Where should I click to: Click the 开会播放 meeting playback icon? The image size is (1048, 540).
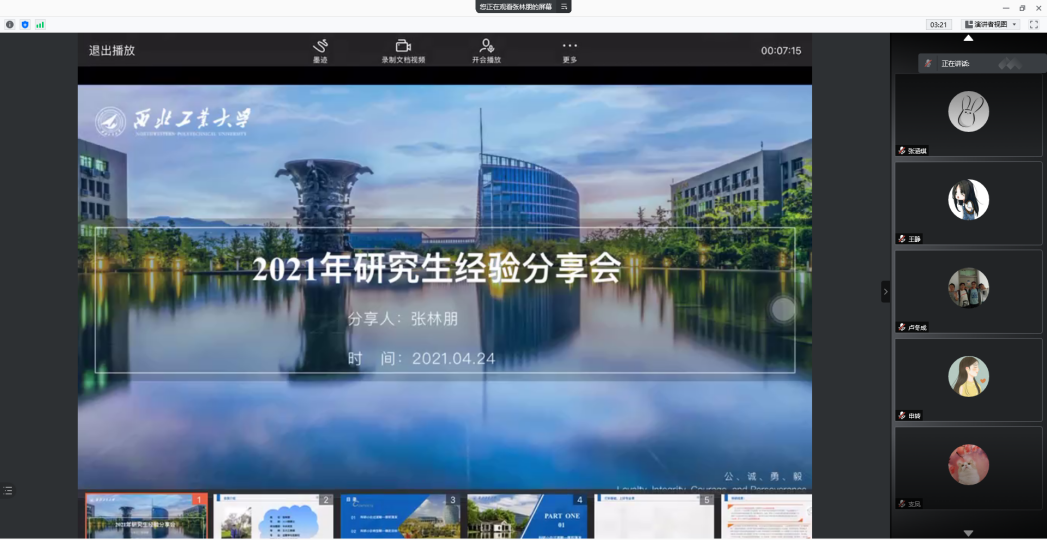click(x=486, y=47)
